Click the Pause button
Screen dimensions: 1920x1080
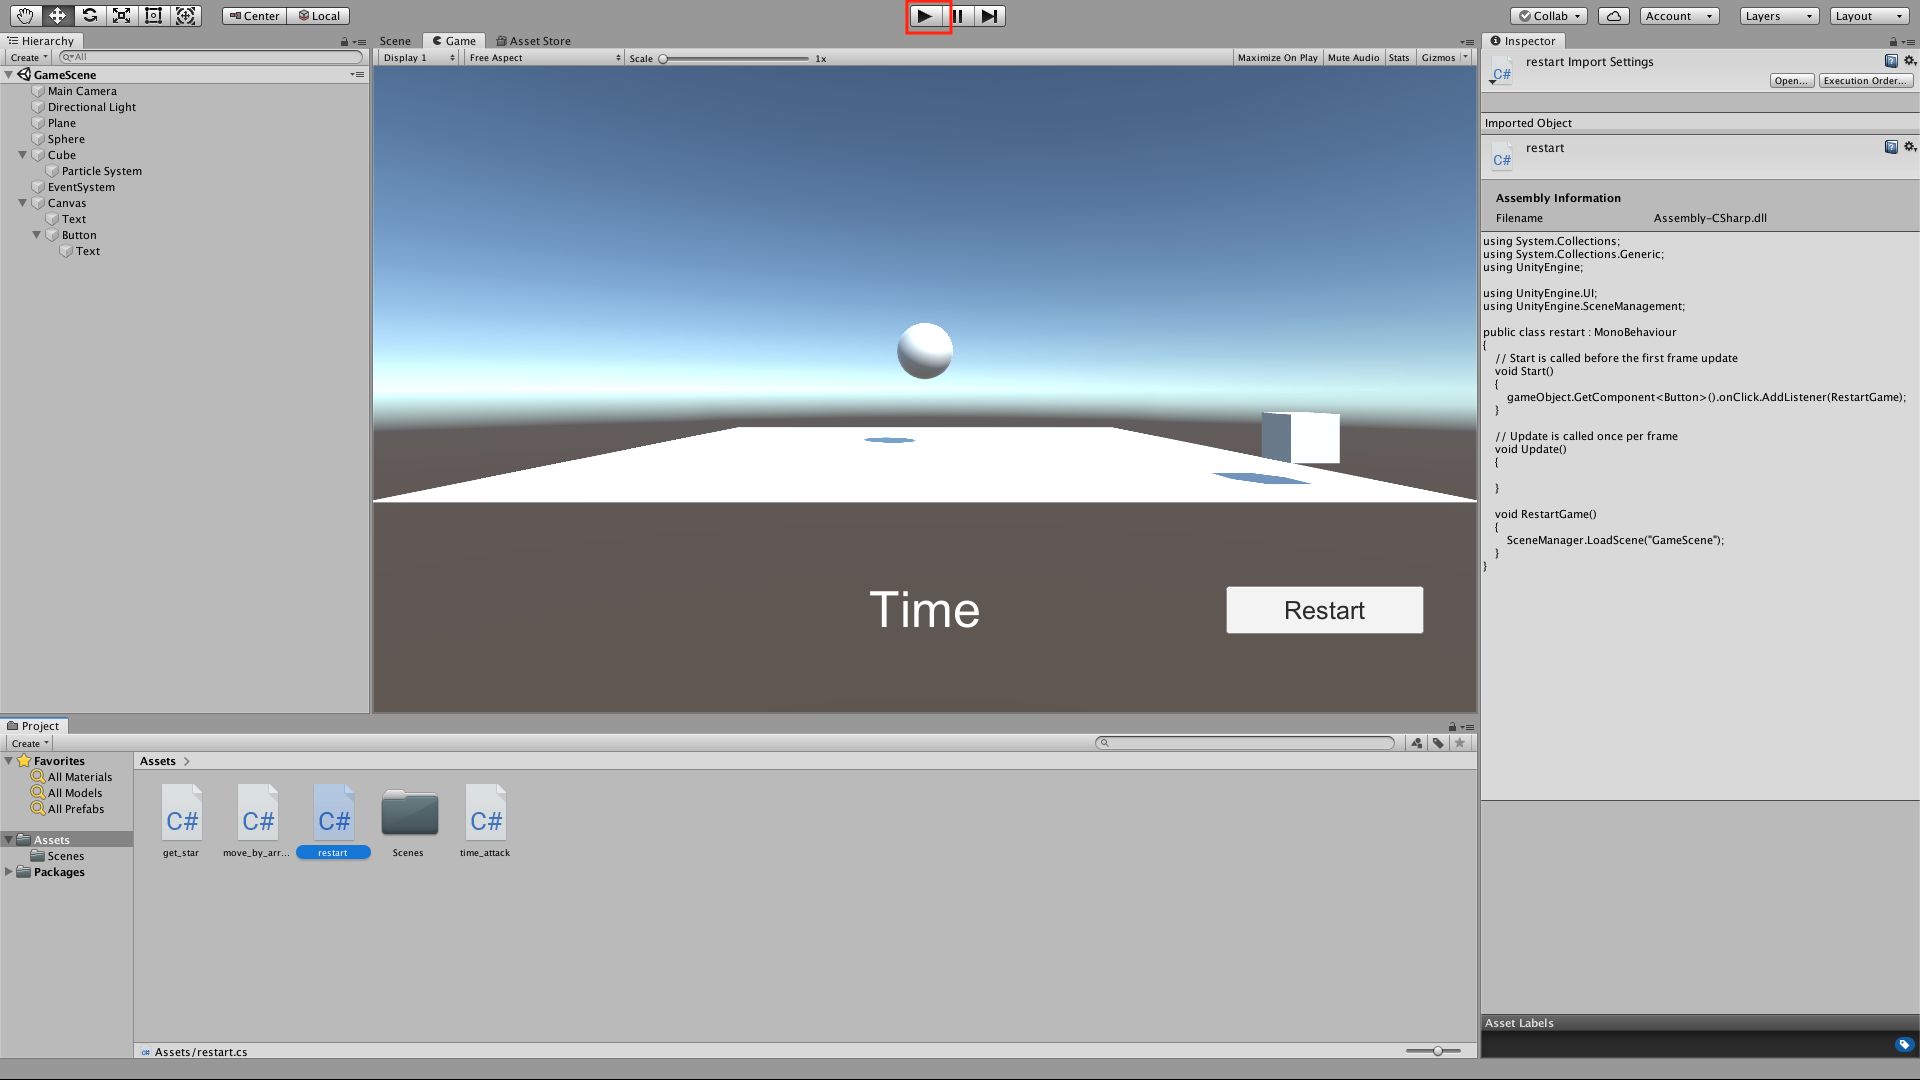click(958, 16)
